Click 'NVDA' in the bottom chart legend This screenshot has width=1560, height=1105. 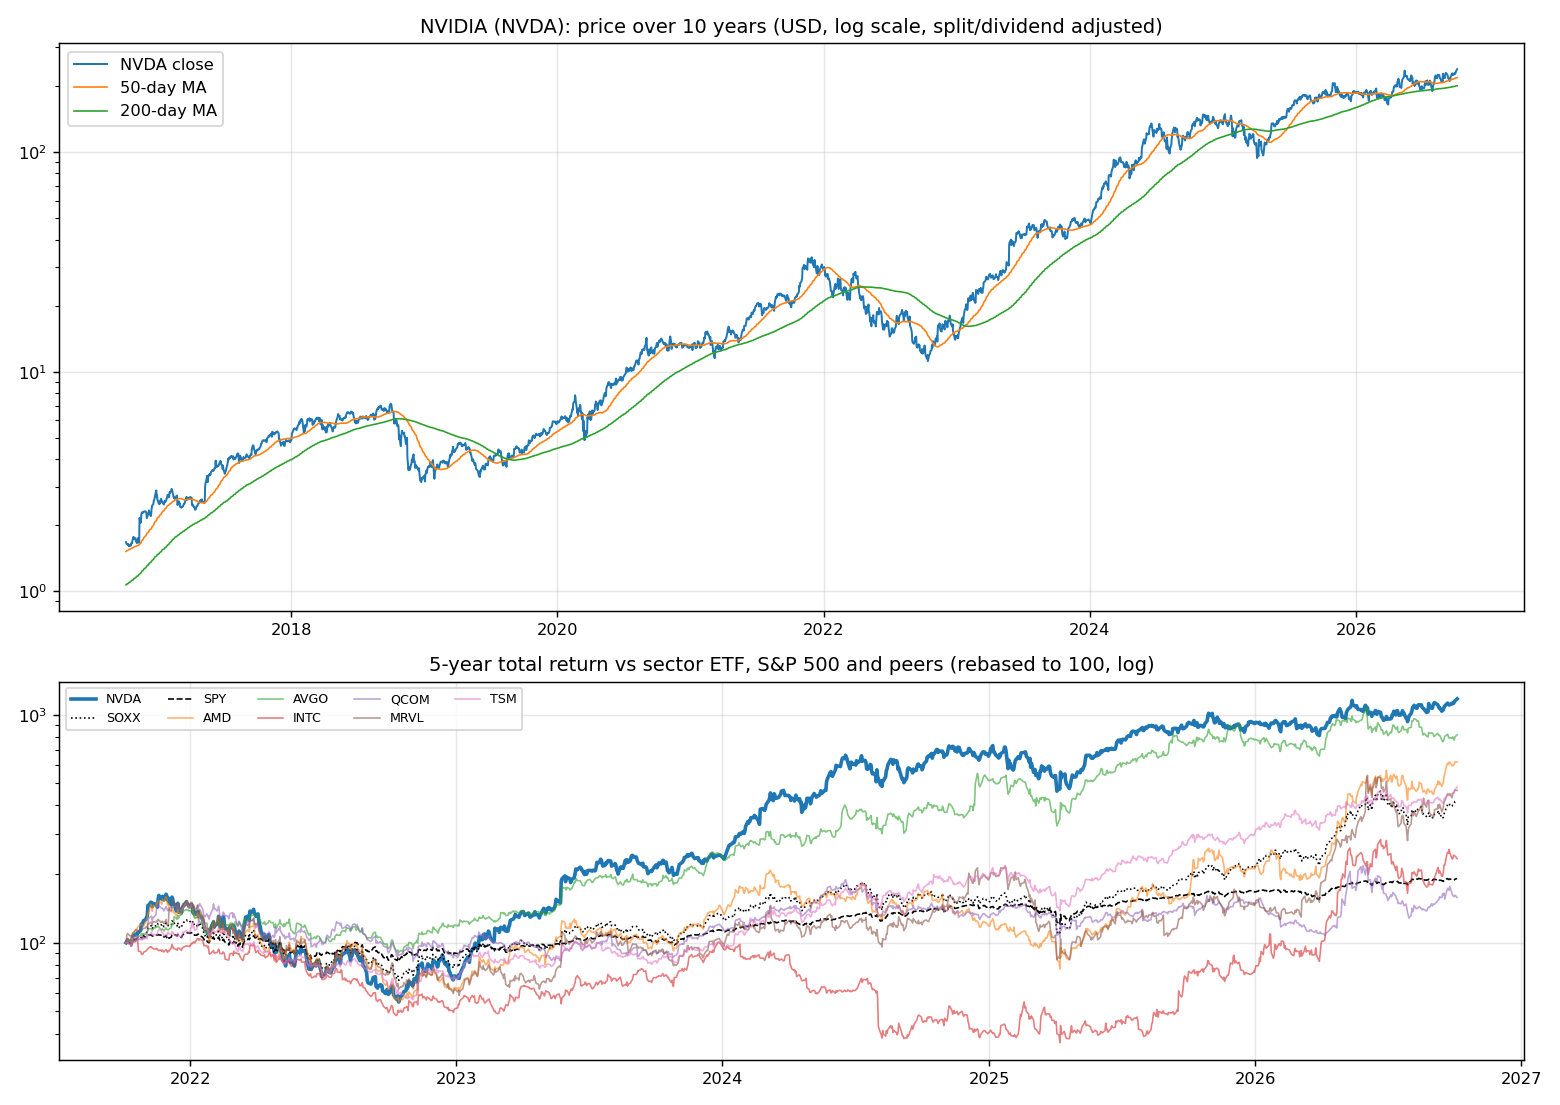pyautogui.click(x=123, y=699)
